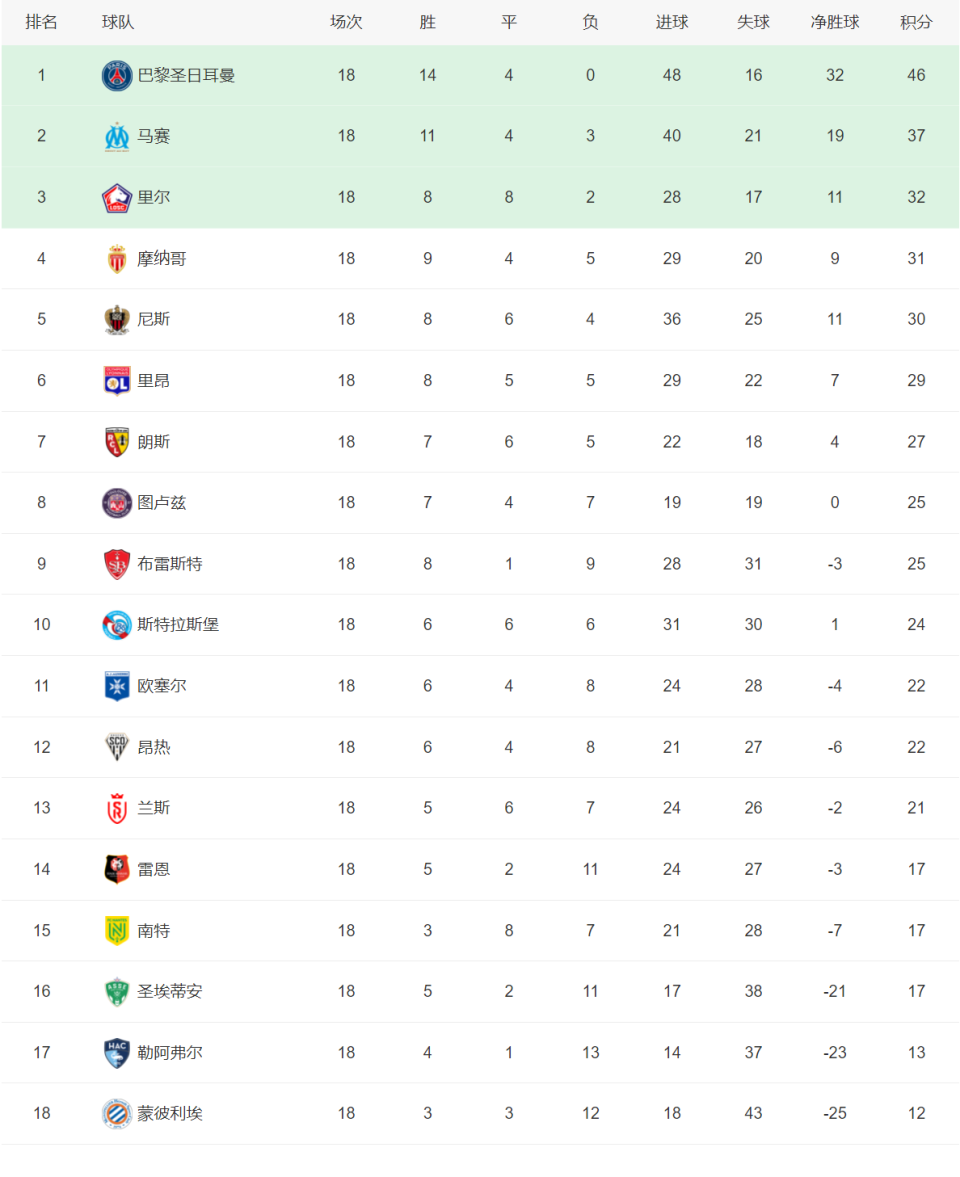Select the 兰斯 row in standings

pos(480,808)
